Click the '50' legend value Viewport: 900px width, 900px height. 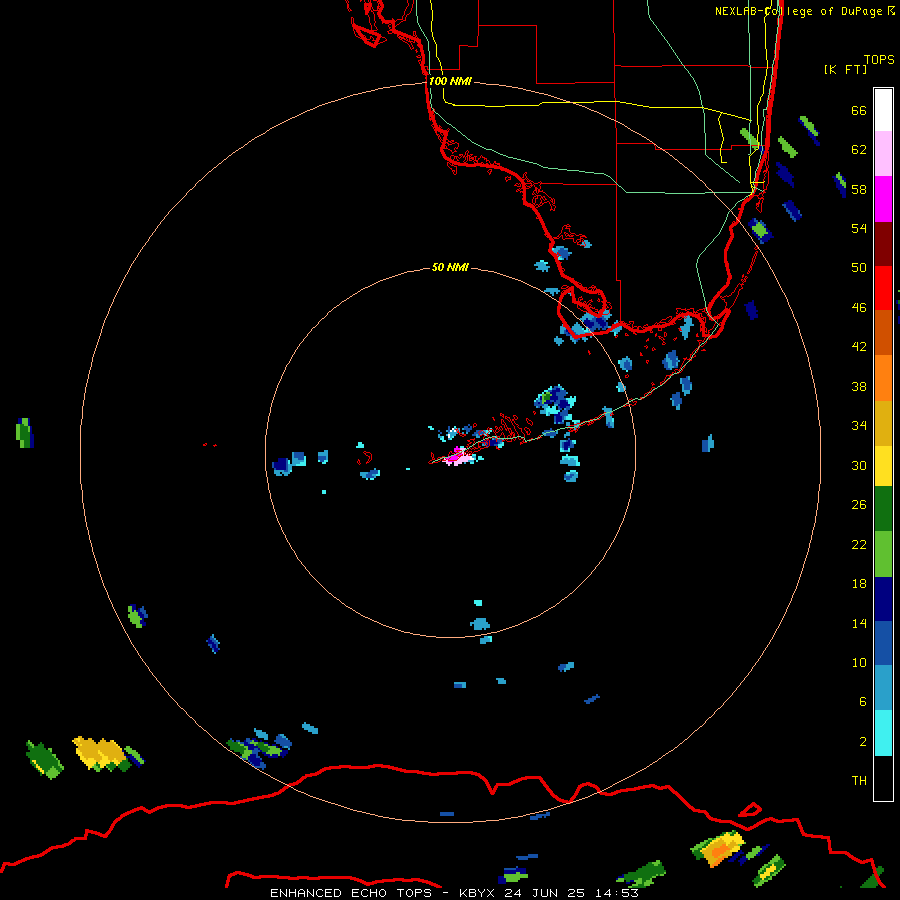click(x=859, y=268)
